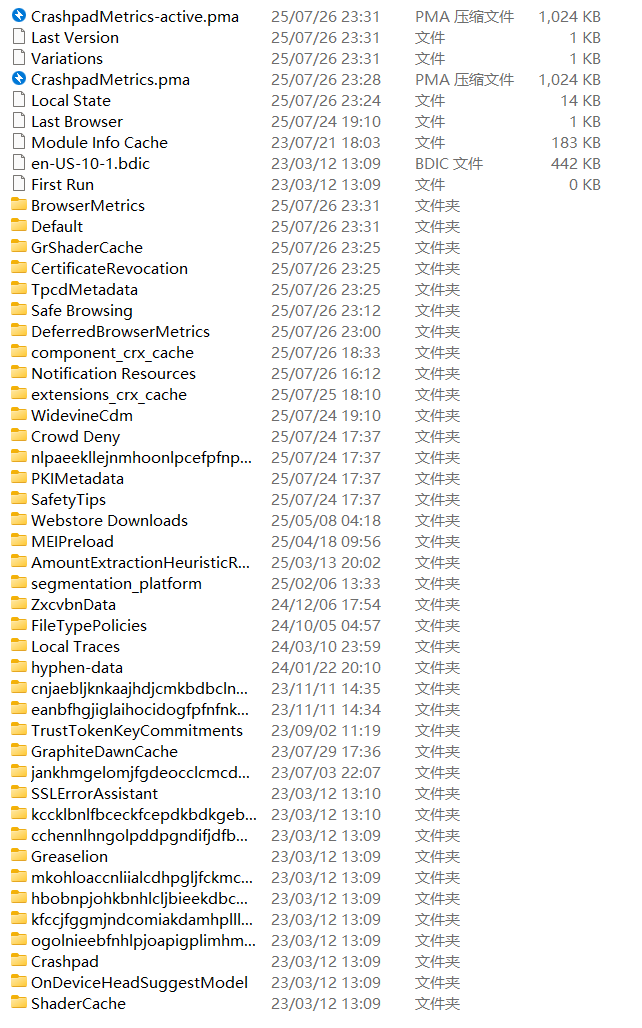The width and height of the screenshot is (642, 1028).
Task: Click the GrShaderCache folder icon
Action: click(18, 247)
